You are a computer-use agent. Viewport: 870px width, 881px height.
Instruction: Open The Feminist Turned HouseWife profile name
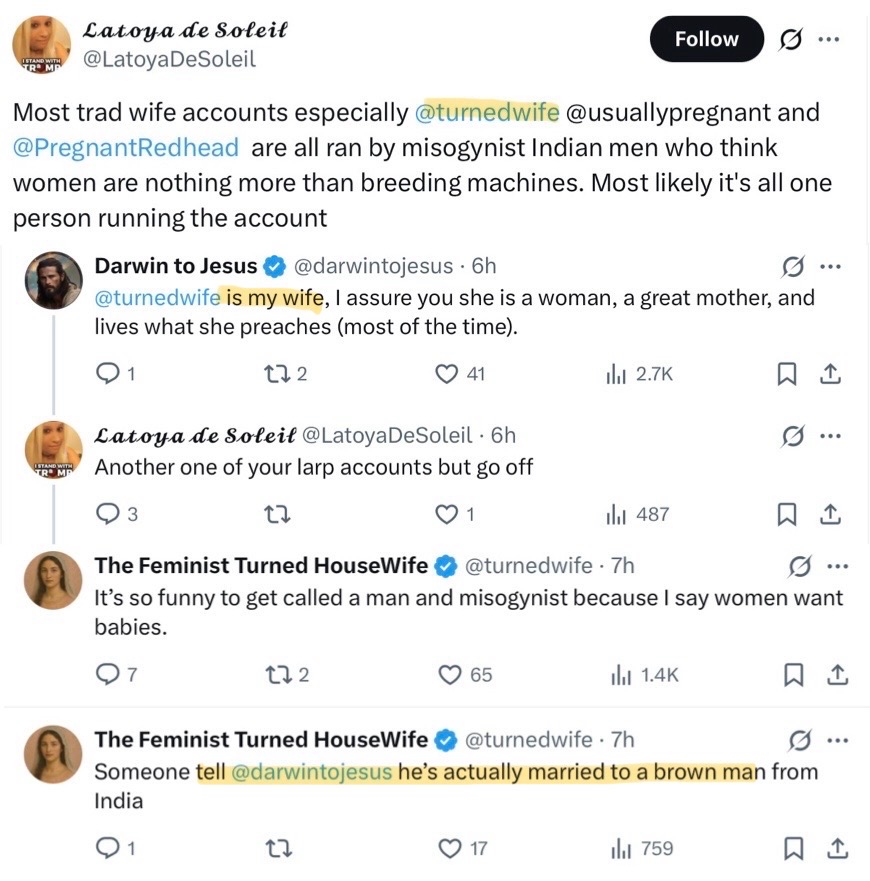261,565
